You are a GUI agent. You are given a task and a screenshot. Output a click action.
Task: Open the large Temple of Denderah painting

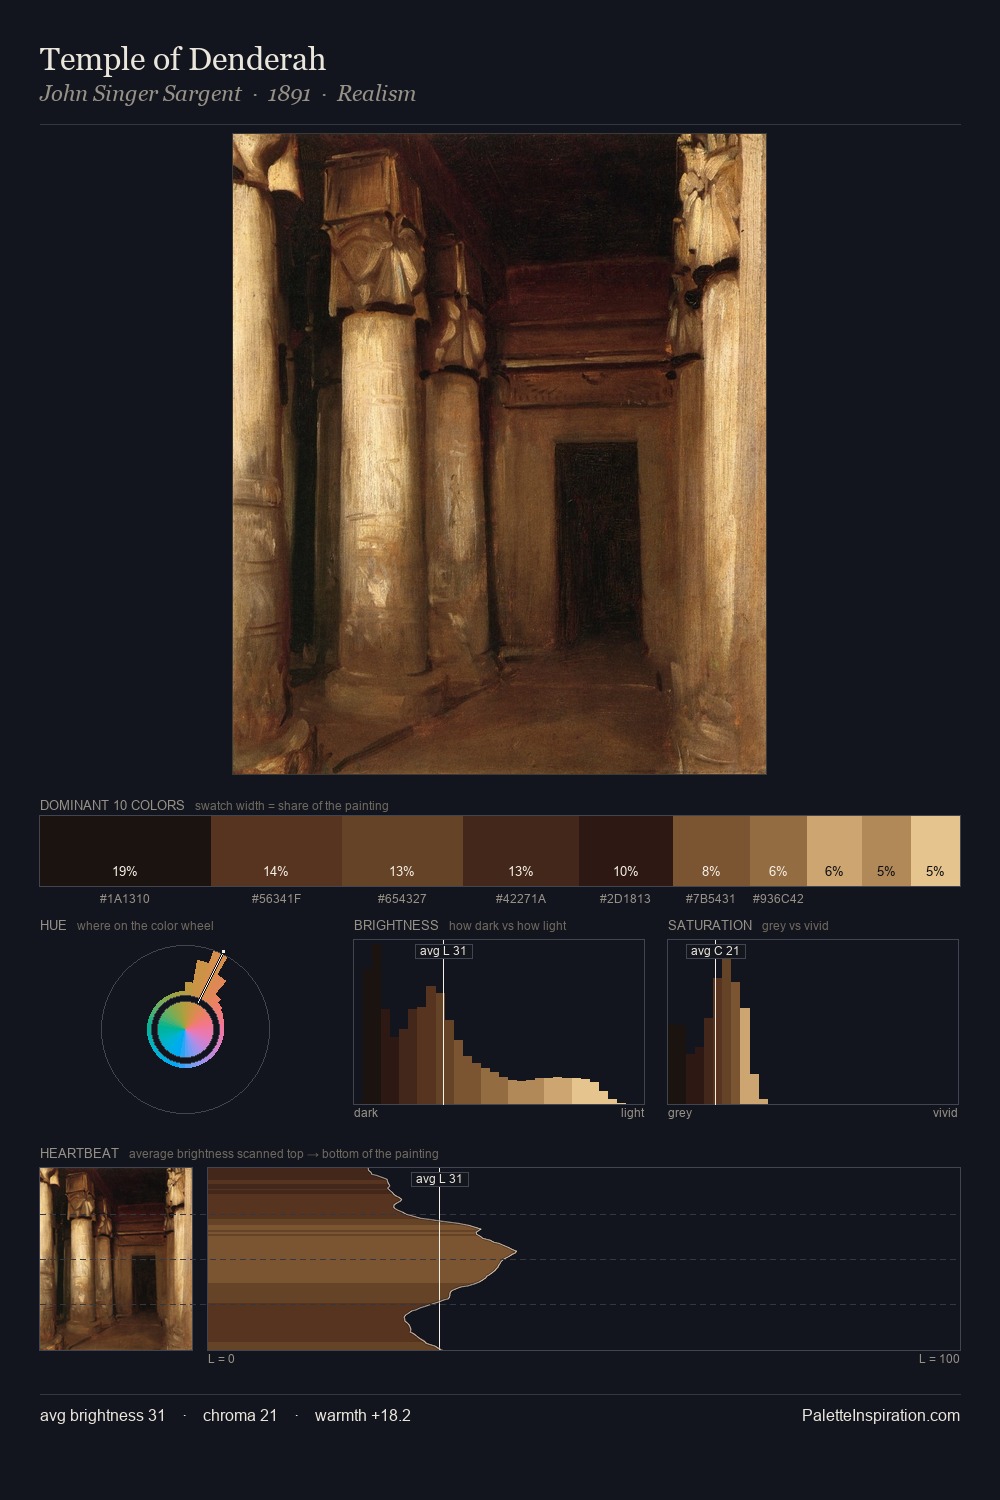pyautogui.click(x=499, y=454)
